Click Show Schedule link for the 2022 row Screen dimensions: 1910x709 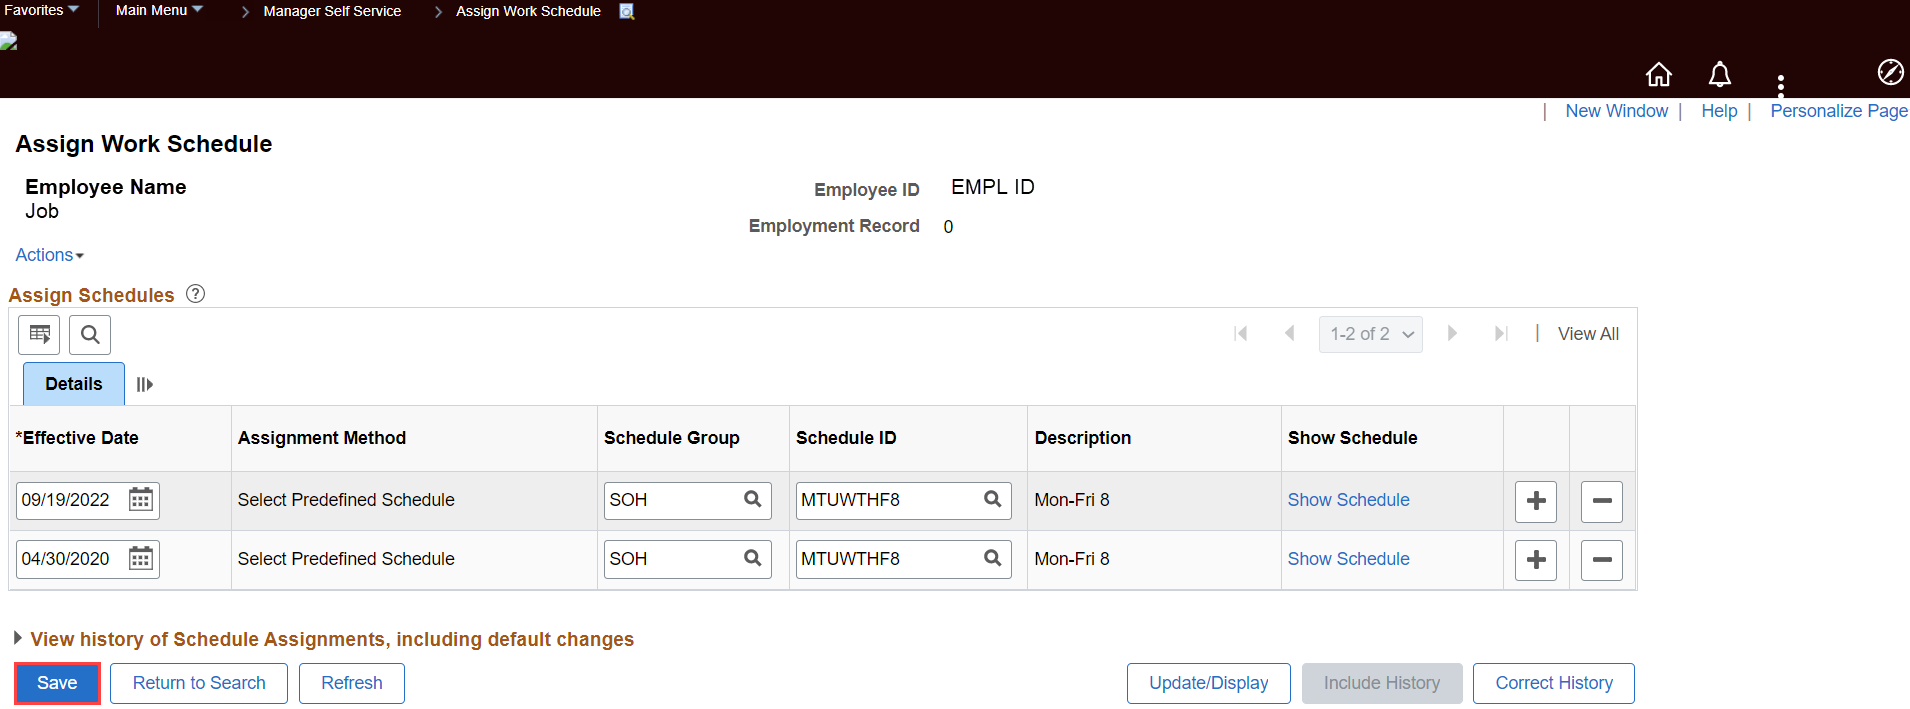(x=1348, y=499)
